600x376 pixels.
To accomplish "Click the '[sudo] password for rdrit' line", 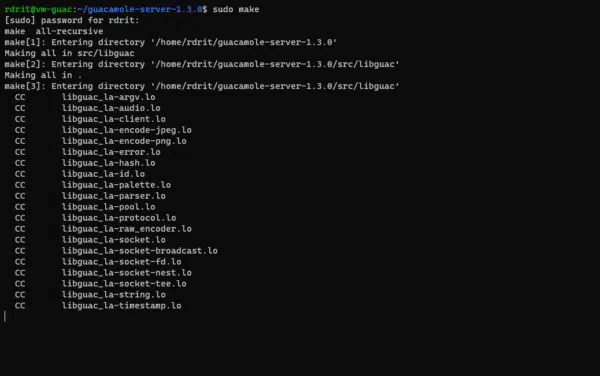I will [x=72, y=20].
